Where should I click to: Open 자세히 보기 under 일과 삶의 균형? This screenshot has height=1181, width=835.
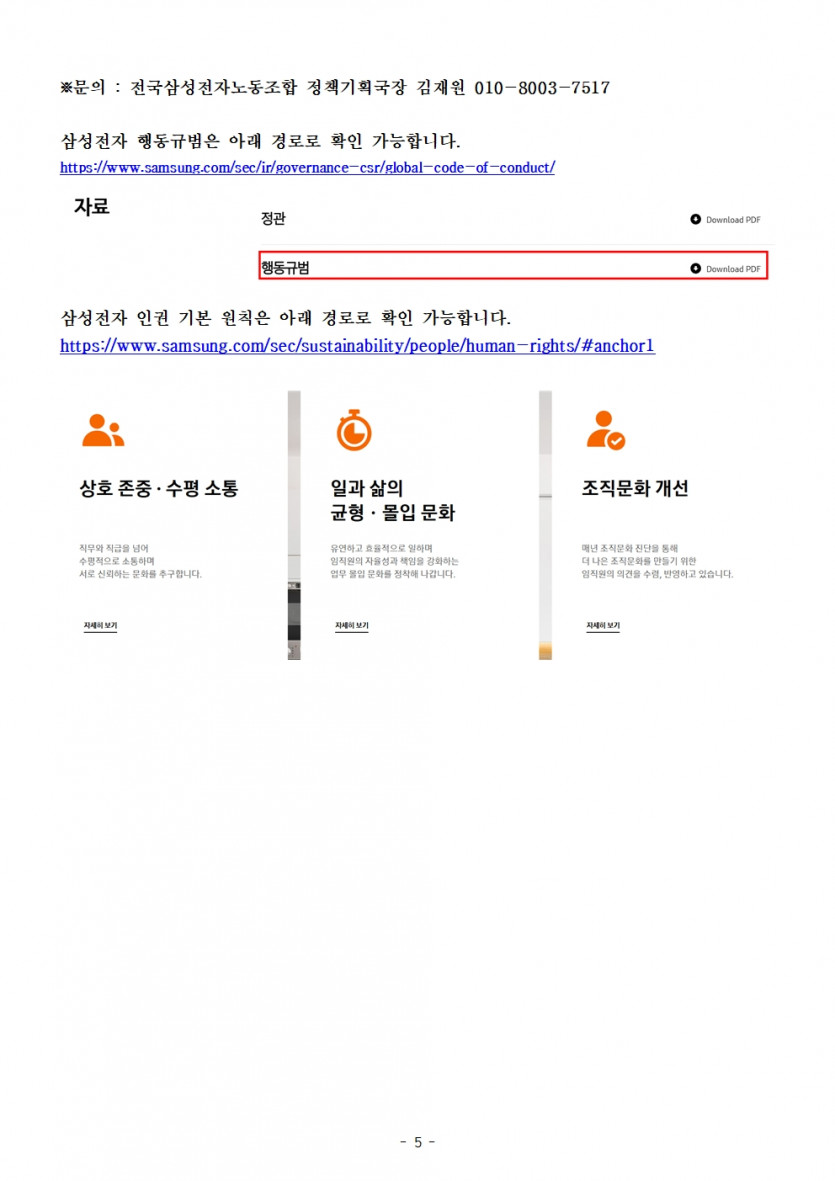[352, 626]
